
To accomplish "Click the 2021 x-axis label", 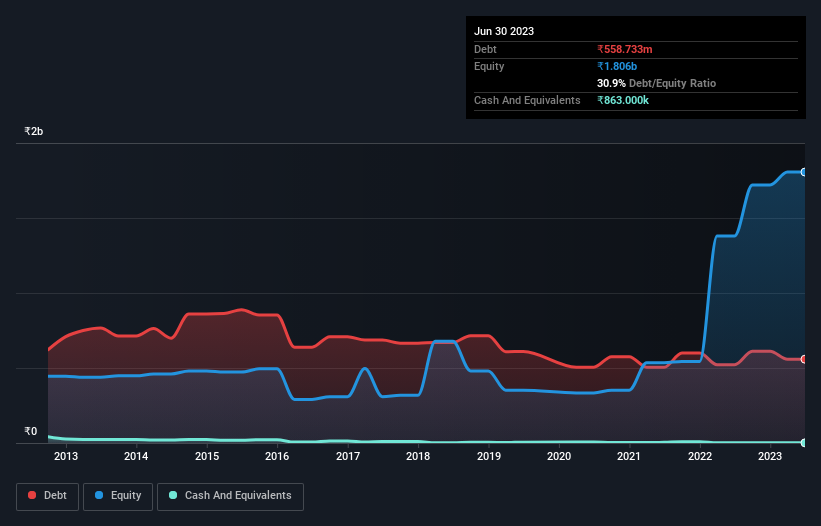I will pyautogui.click(x=629, y=456).
